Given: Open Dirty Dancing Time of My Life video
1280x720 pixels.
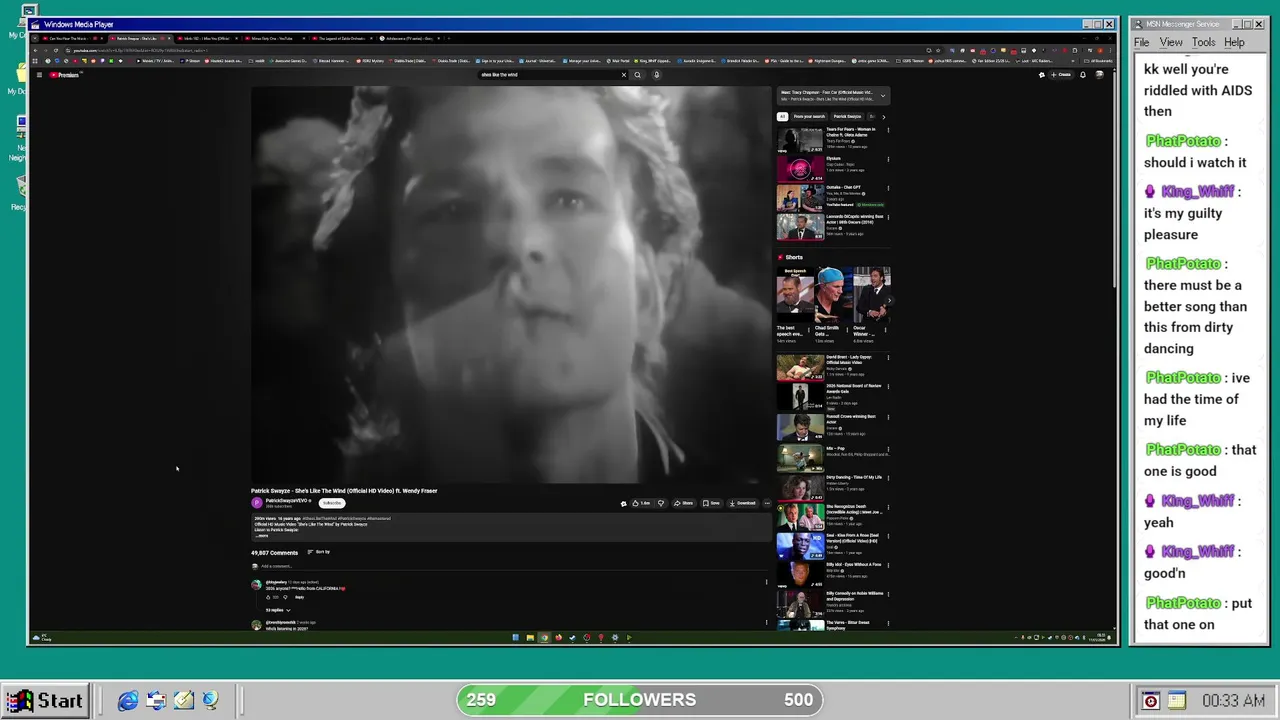Looking at the screenshot, I should tap(800, 487).
